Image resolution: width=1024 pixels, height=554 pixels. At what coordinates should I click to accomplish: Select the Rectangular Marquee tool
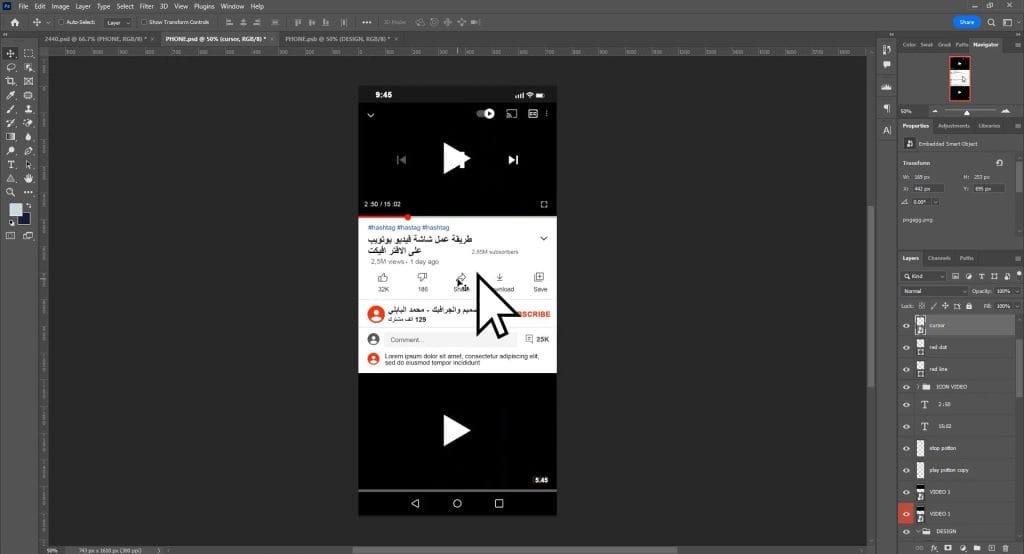[29, 54]
